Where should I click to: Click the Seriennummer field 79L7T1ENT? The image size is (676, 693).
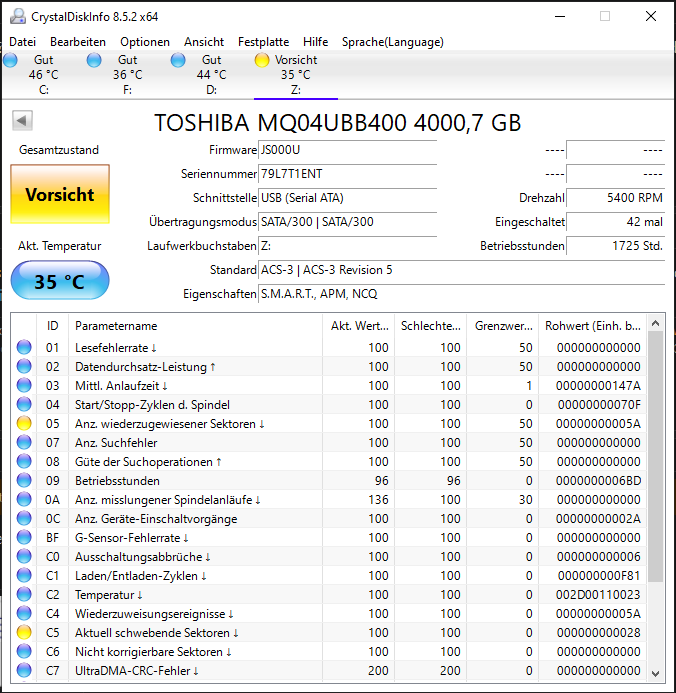(x=347, y=174)
